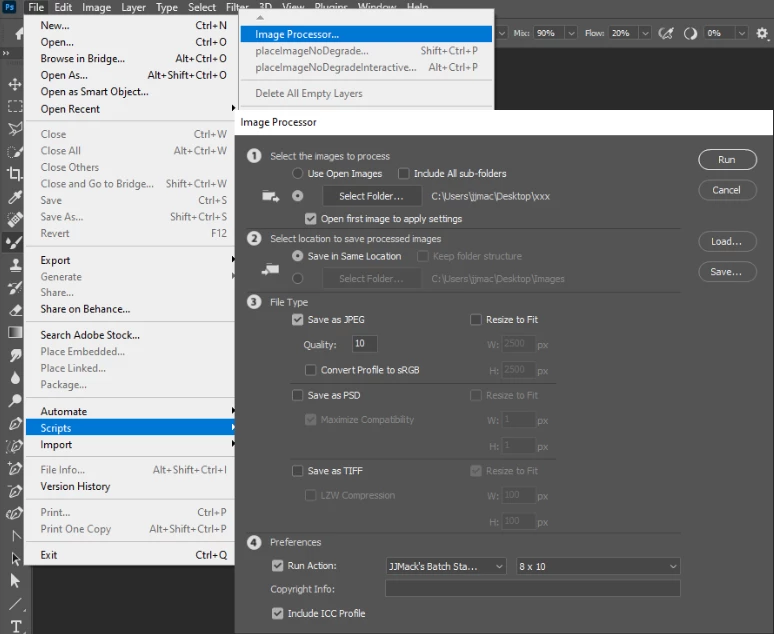Select the History Brush tool

pyautogui.click(x=15, y=288)
